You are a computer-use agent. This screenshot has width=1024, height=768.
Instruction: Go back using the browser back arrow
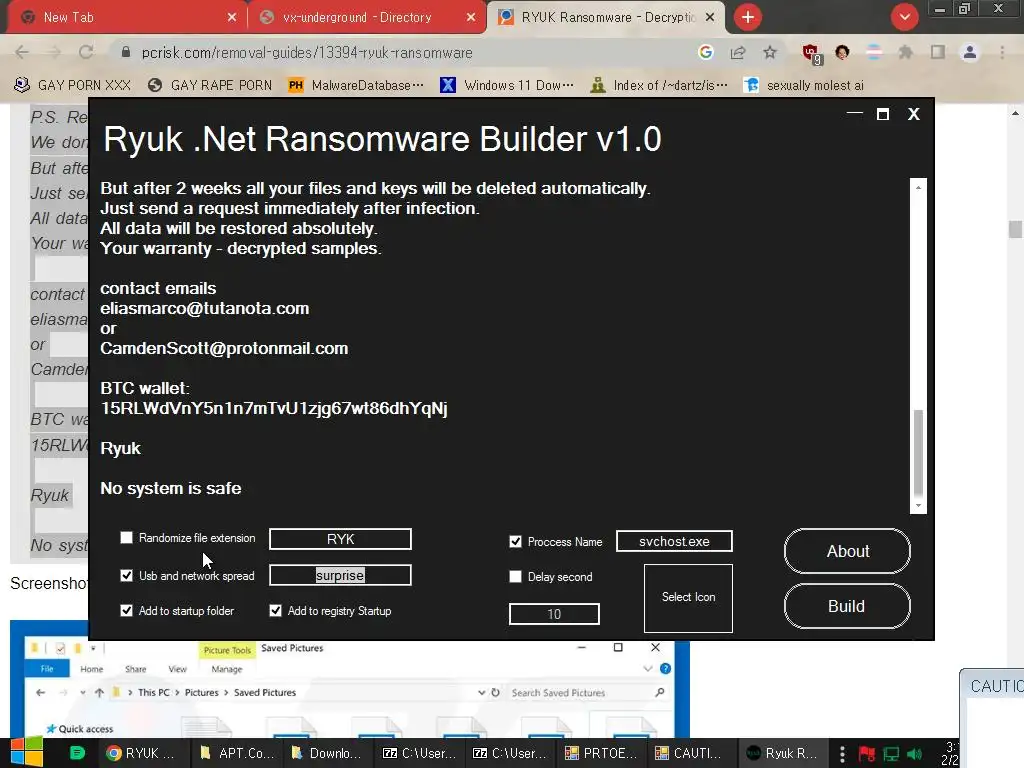pyautogui.click(x=22, y=52)
